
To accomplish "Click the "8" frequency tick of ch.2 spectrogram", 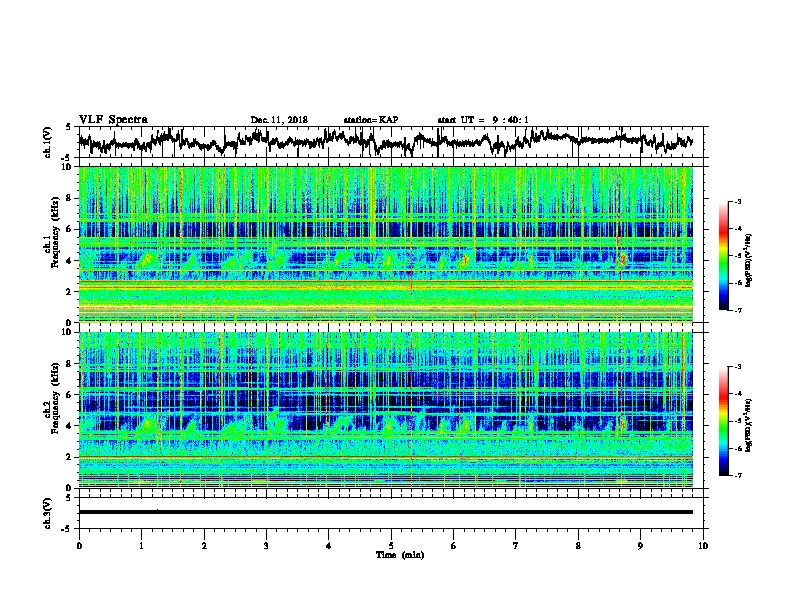I will point(70,364).
